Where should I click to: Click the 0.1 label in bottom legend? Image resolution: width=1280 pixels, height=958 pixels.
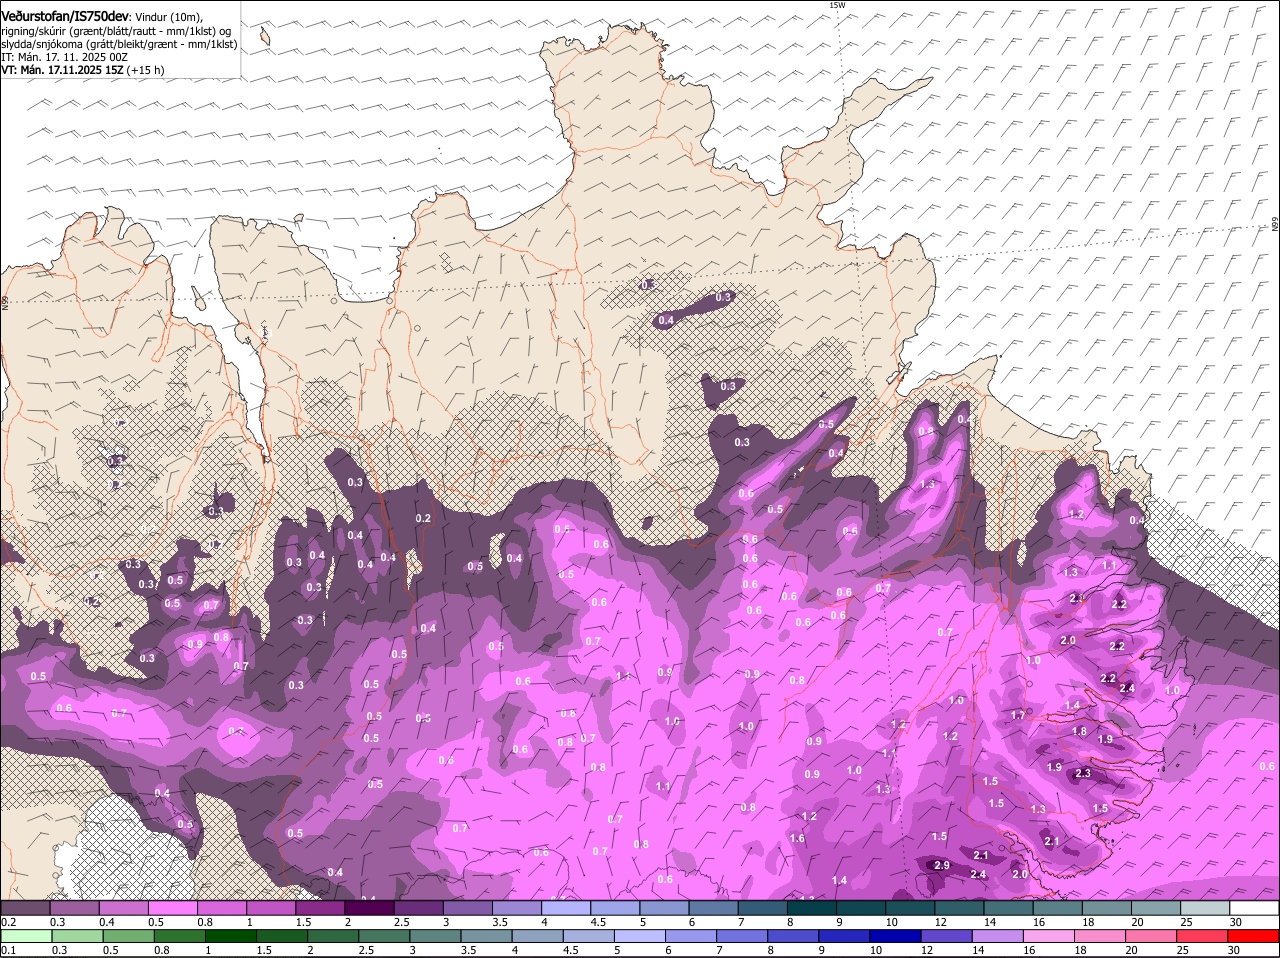(8, 950)
